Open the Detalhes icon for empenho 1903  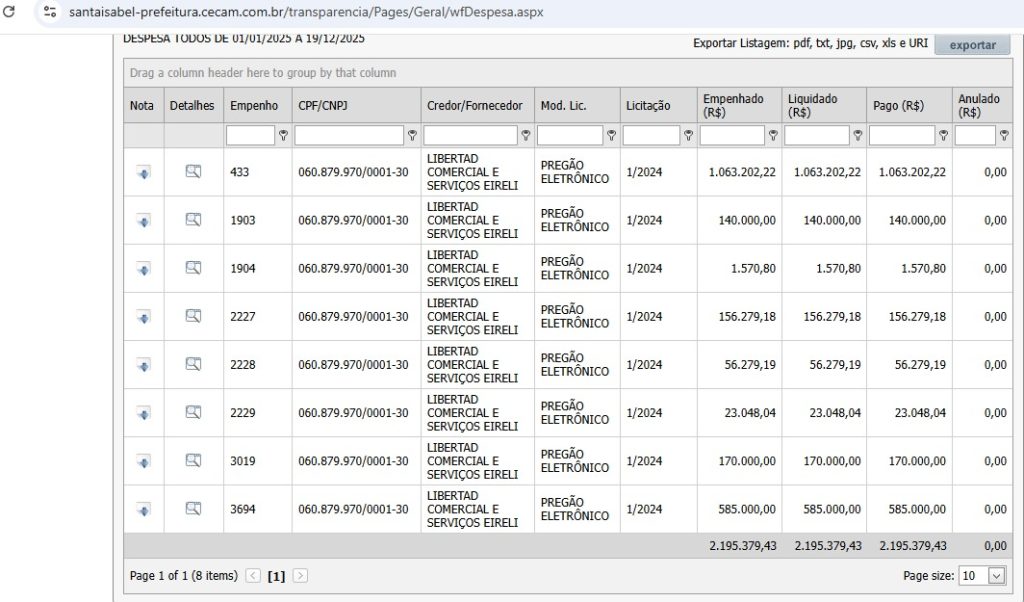click(x=193, y=220)
